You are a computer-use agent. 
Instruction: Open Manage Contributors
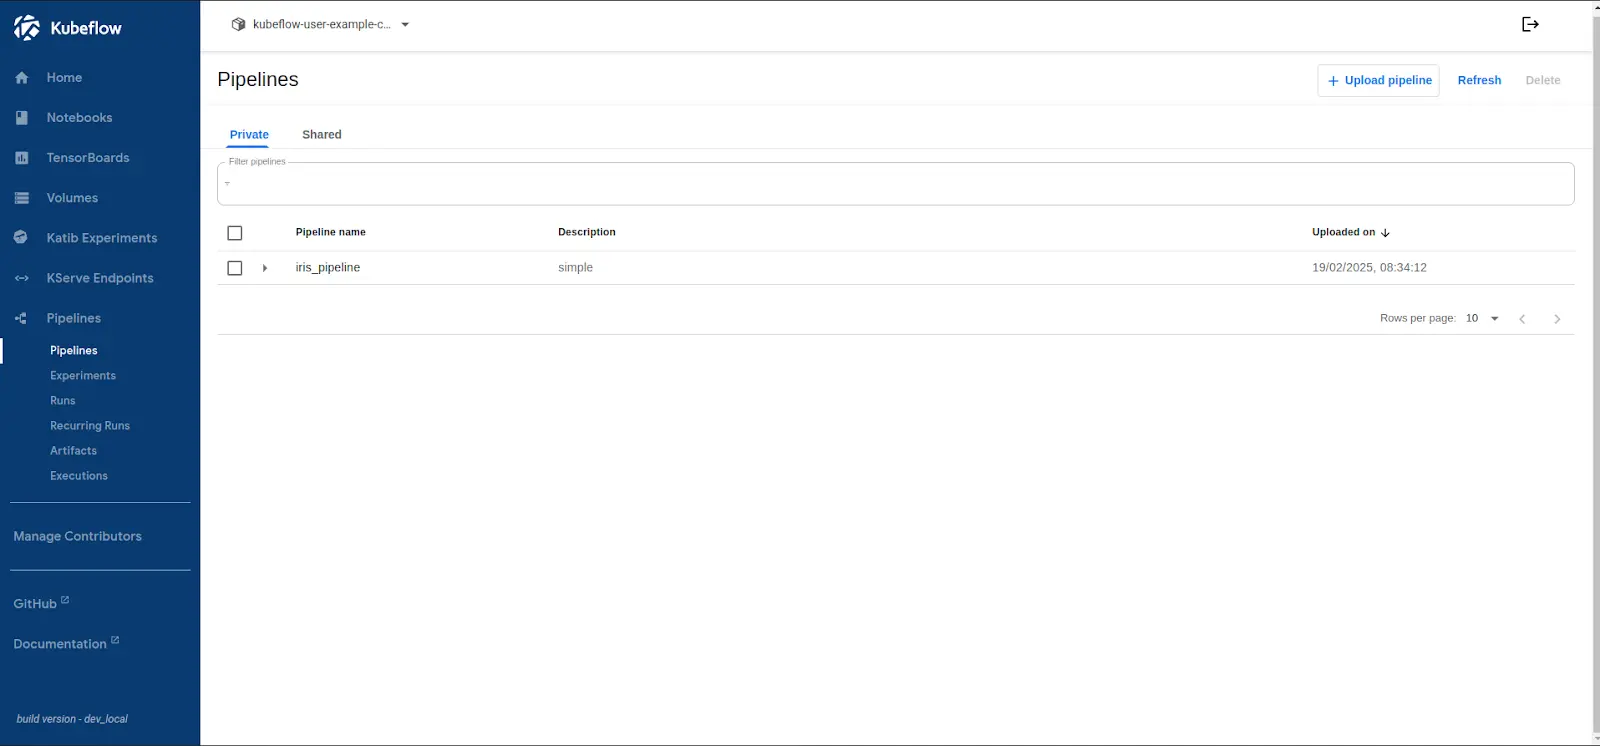(x=78, y=536)
